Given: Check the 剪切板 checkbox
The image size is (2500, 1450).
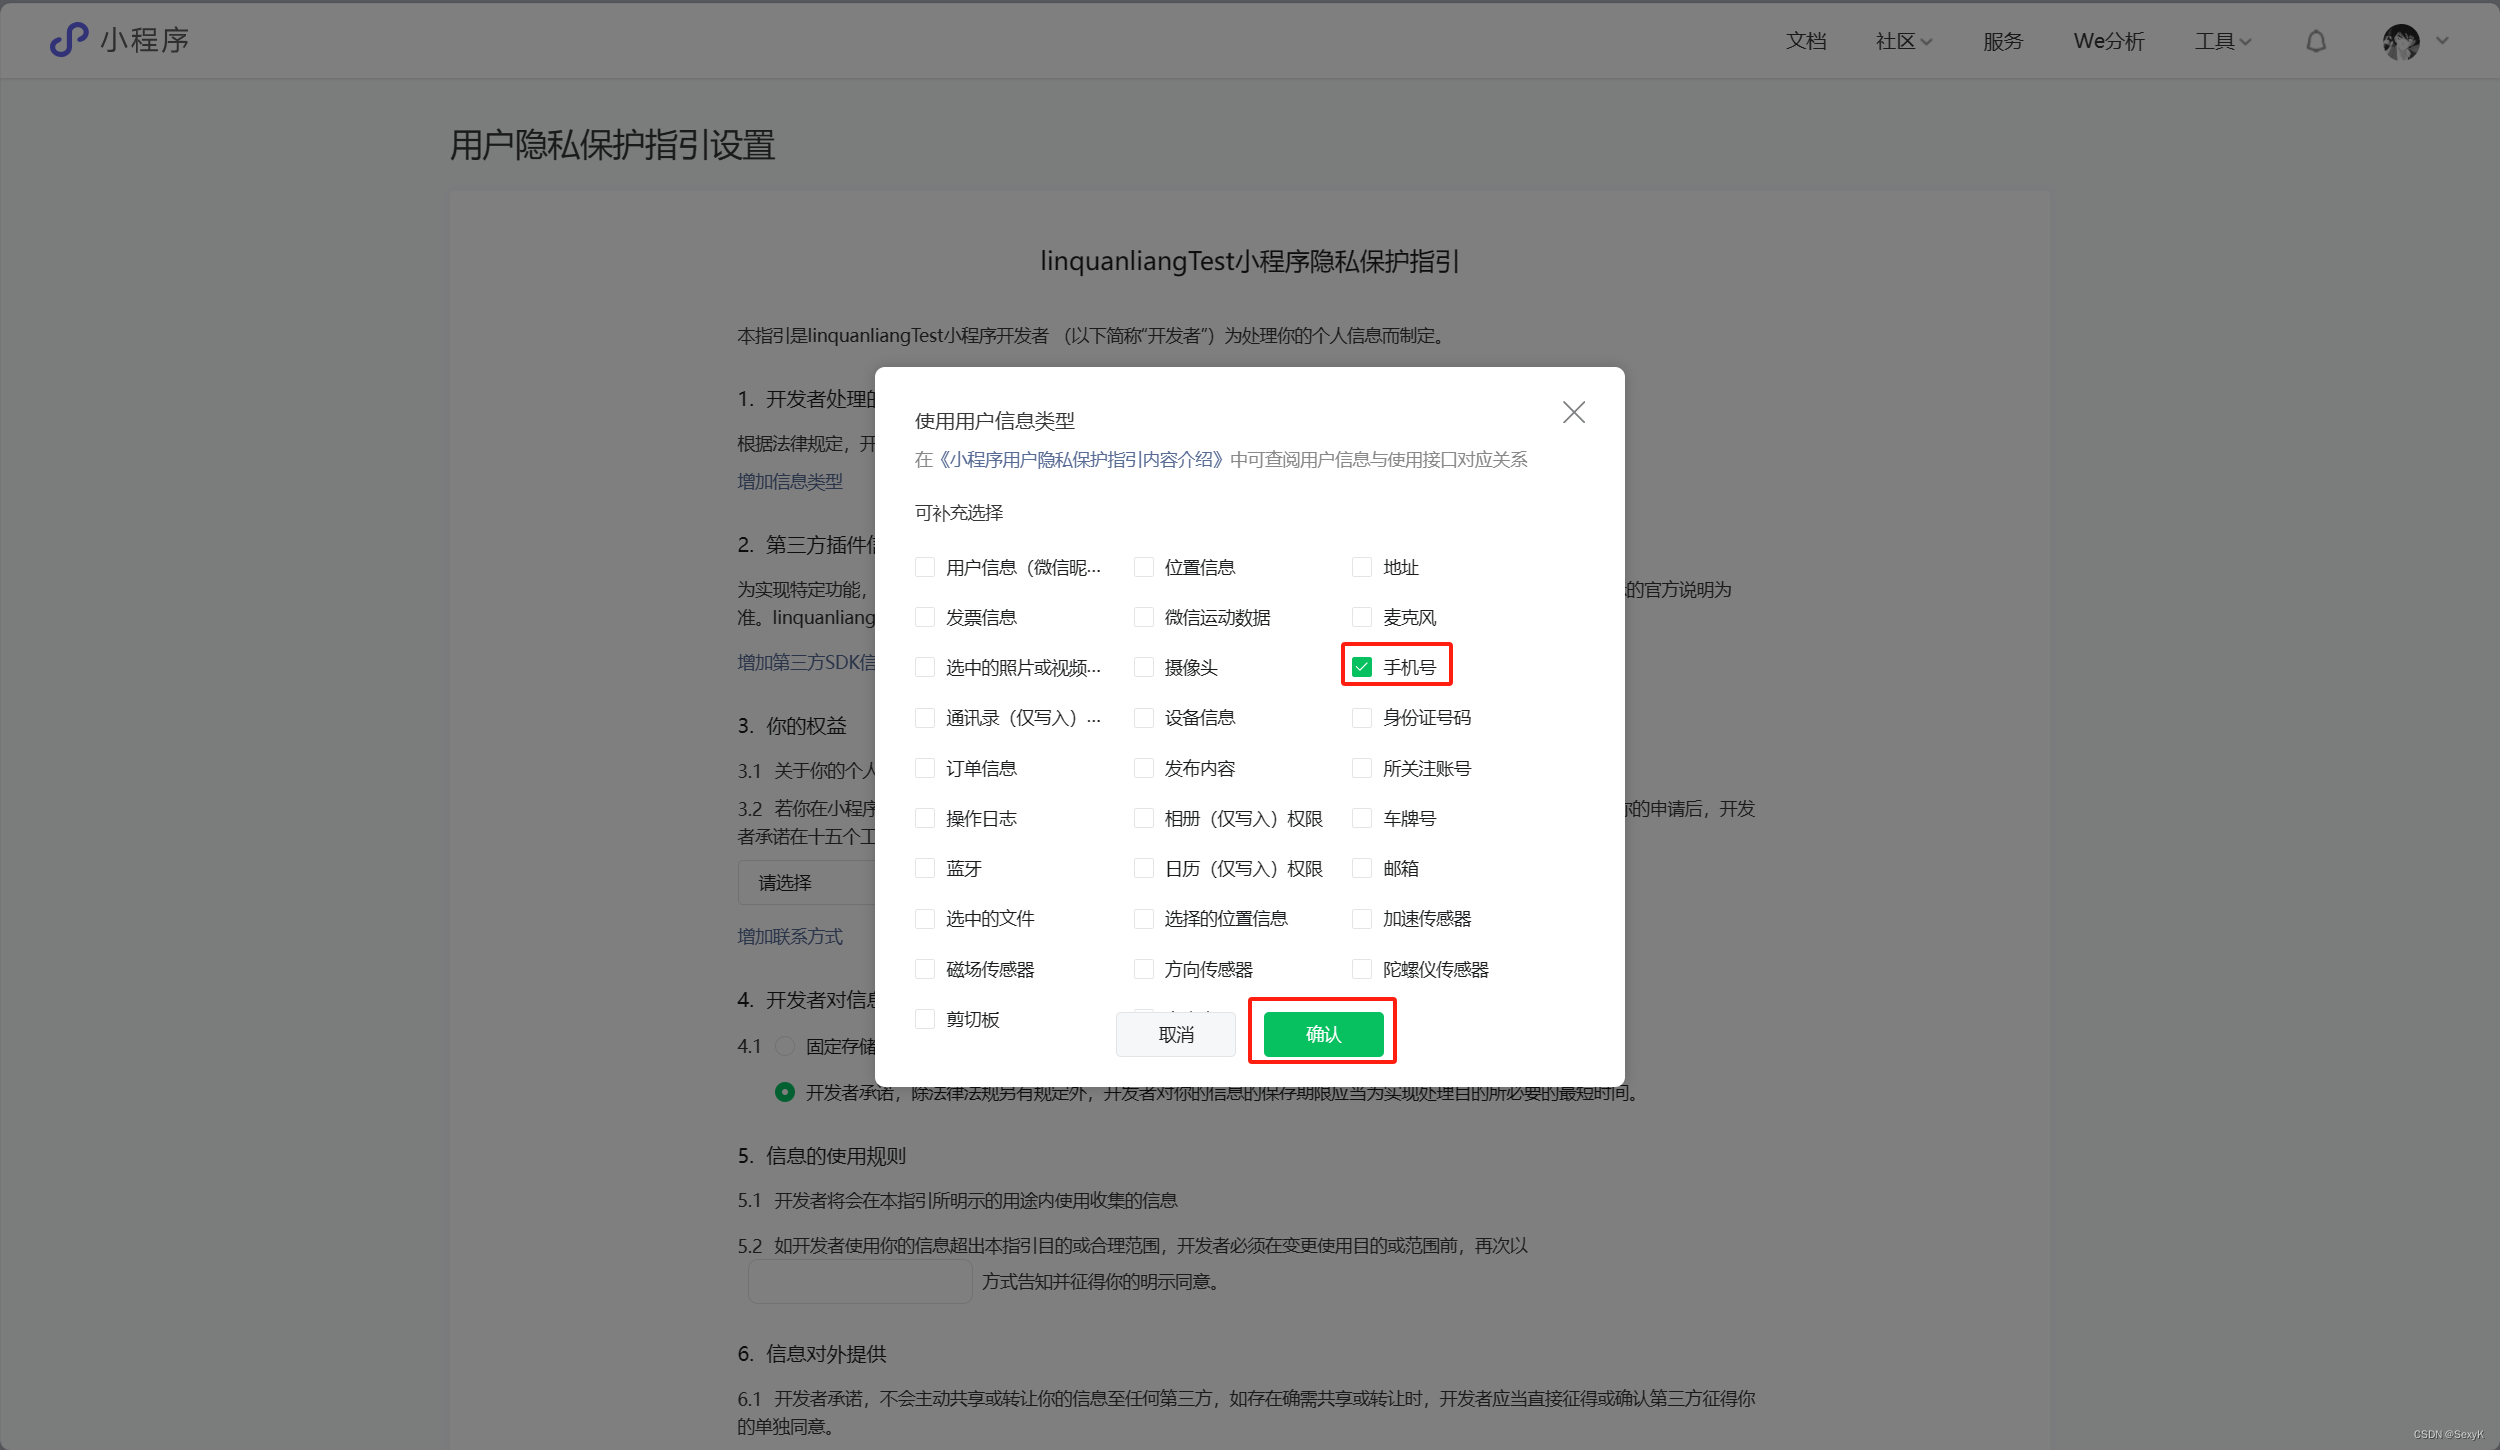Looking at the screenshot, I should coord(925,1019).
